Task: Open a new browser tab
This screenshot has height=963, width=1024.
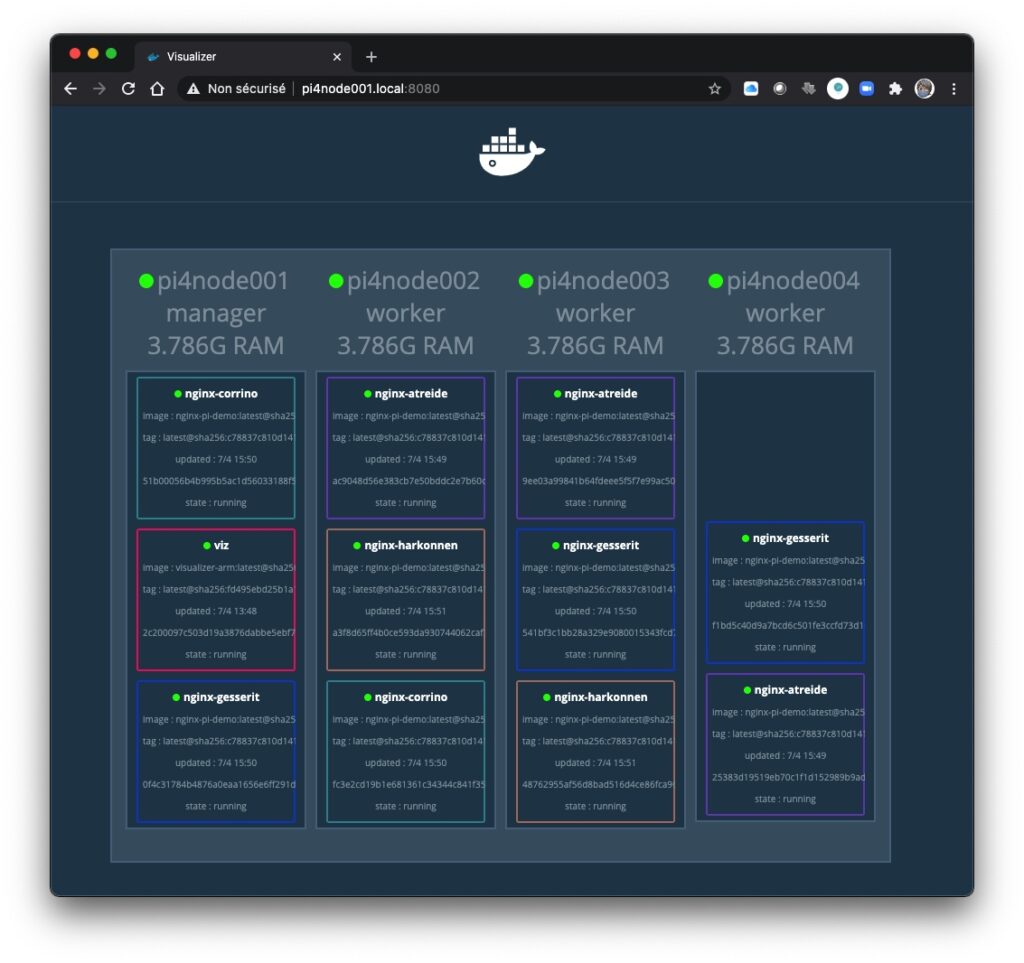Action: click(371, 57)
